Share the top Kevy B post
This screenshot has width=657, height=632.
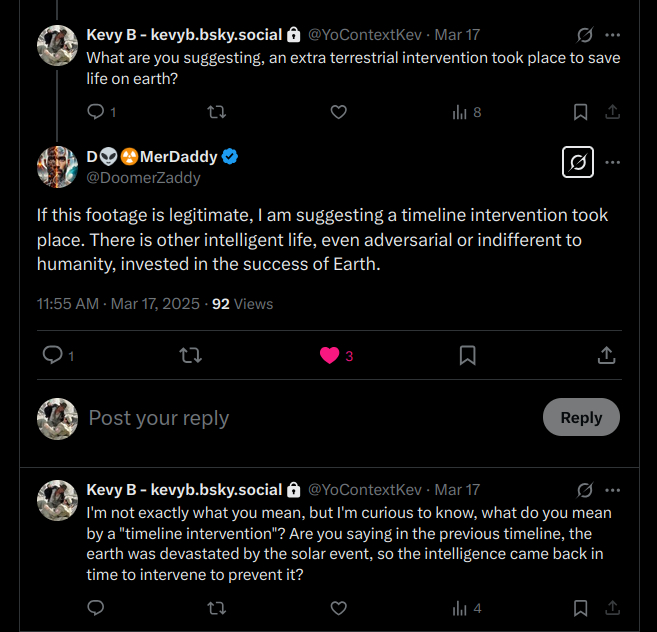tap(613, 112)
